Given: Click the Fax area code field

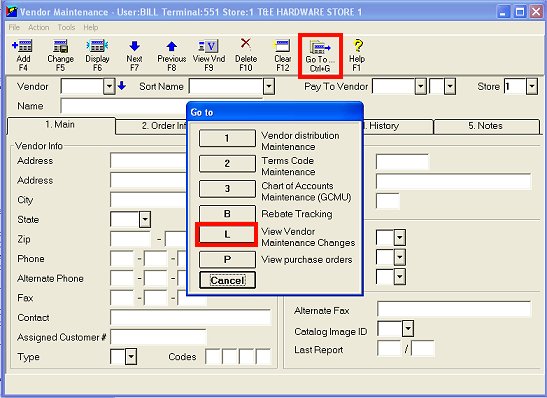Looking at the screenshot, I should tap(122, 298).
